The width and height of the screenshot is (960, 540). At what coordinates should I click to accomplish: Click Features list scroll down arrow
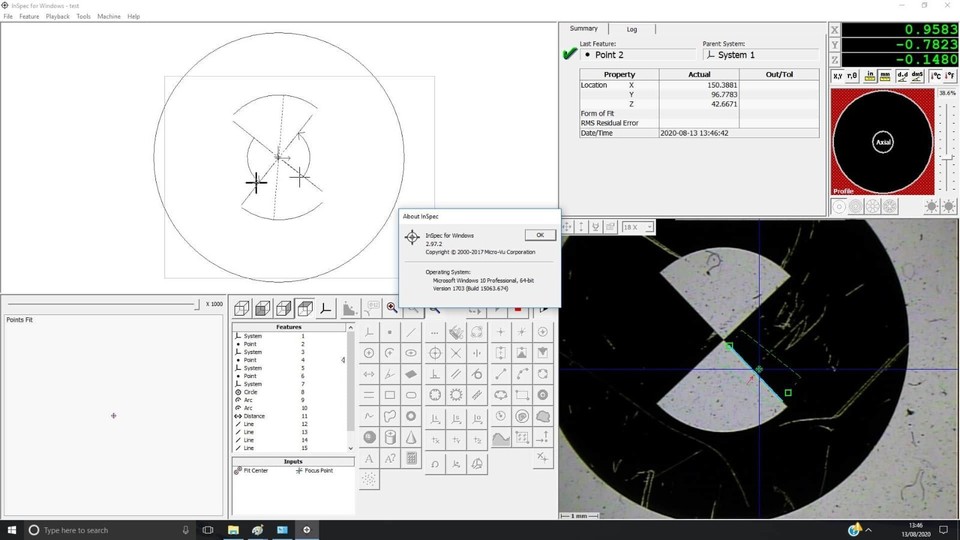click(351, 448)
